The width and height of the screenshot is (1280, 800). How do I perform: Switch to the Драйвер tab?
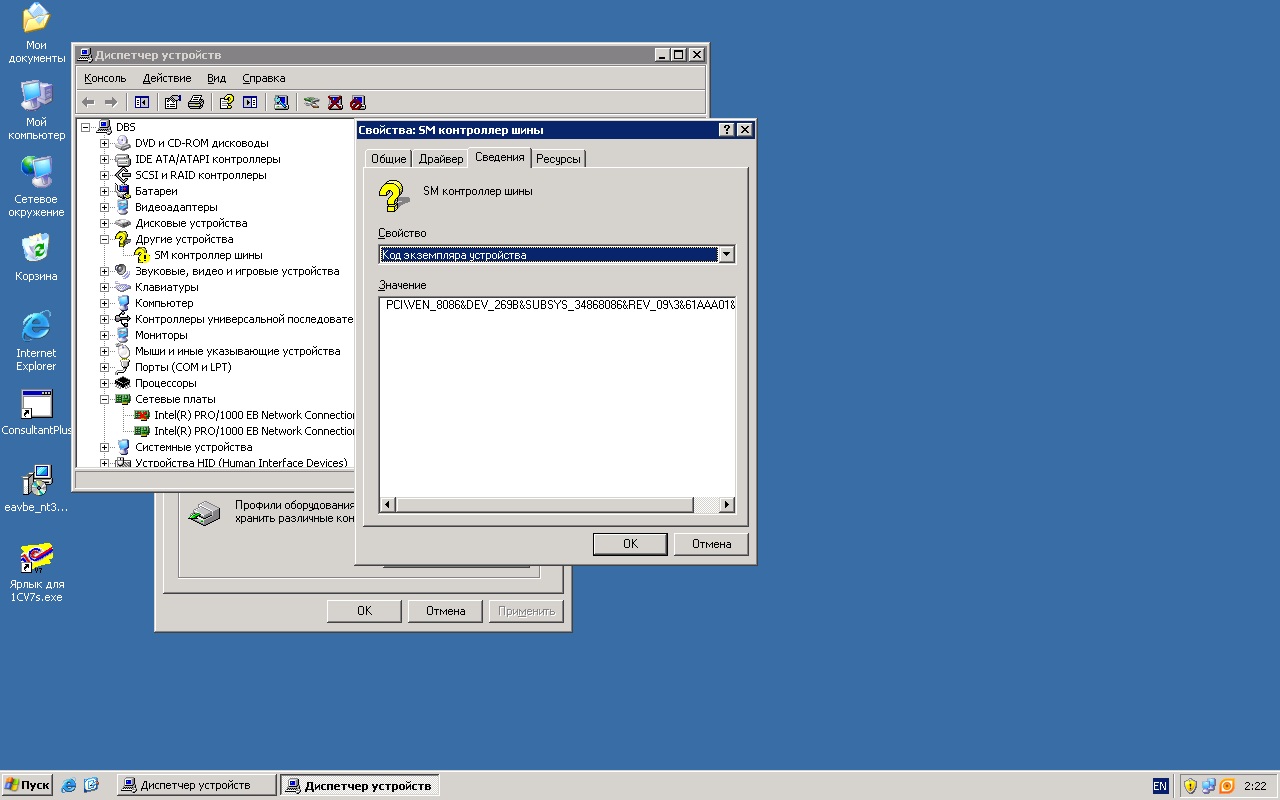(x=441, y=159)
